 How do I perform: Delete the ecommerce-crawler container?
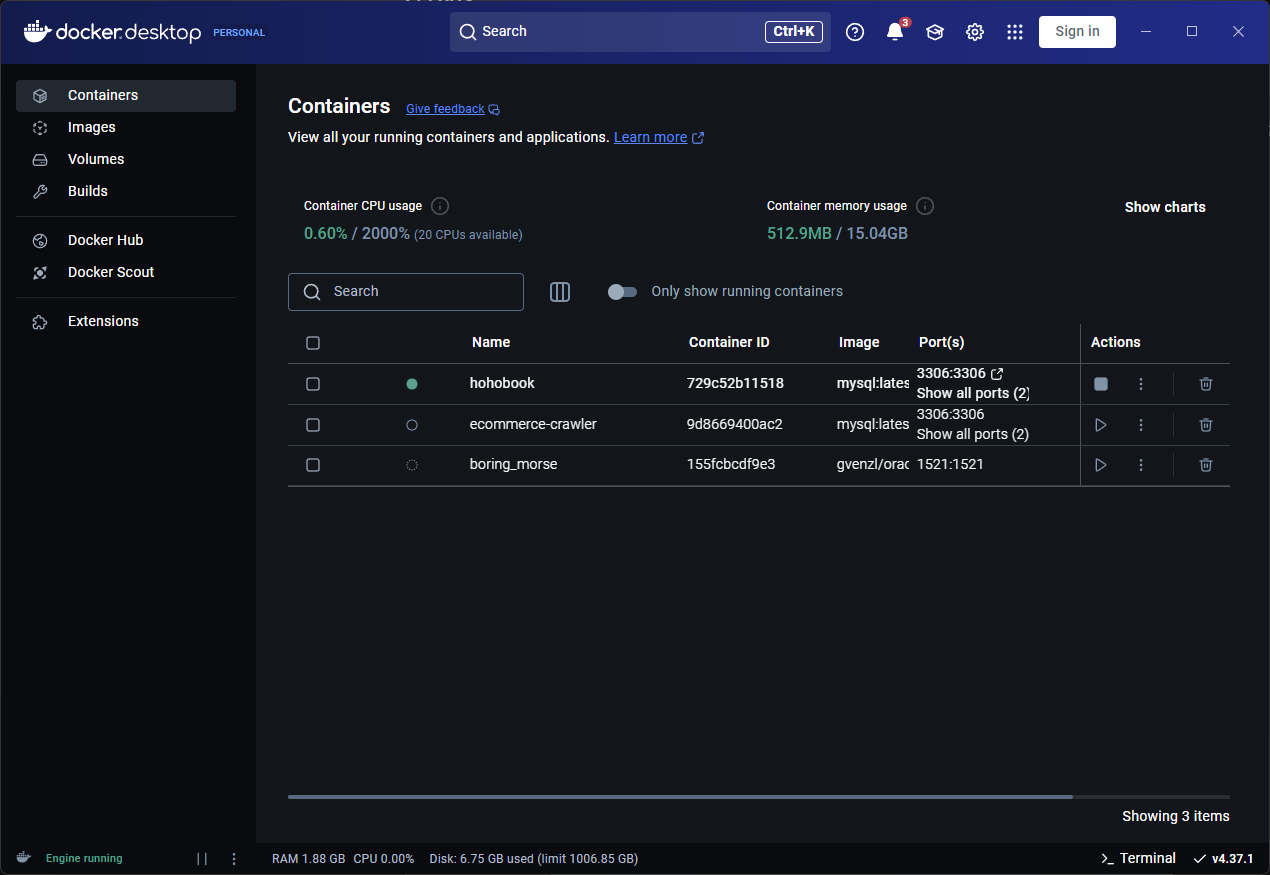(1206, 425)
